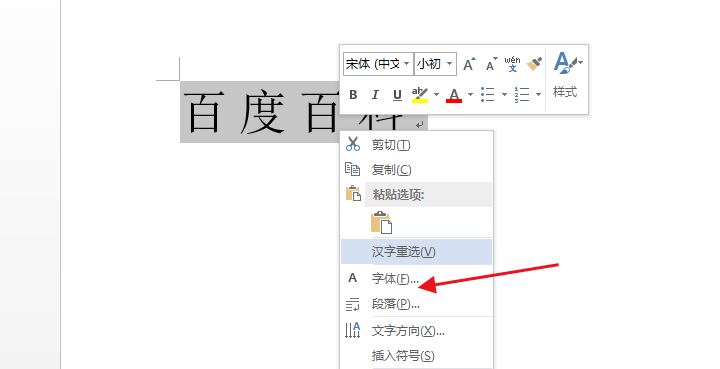Choose 剪切(T) from context menu
Image resolution: width=720 pixels, height=369 pixels.
click(x=416, y=145)
